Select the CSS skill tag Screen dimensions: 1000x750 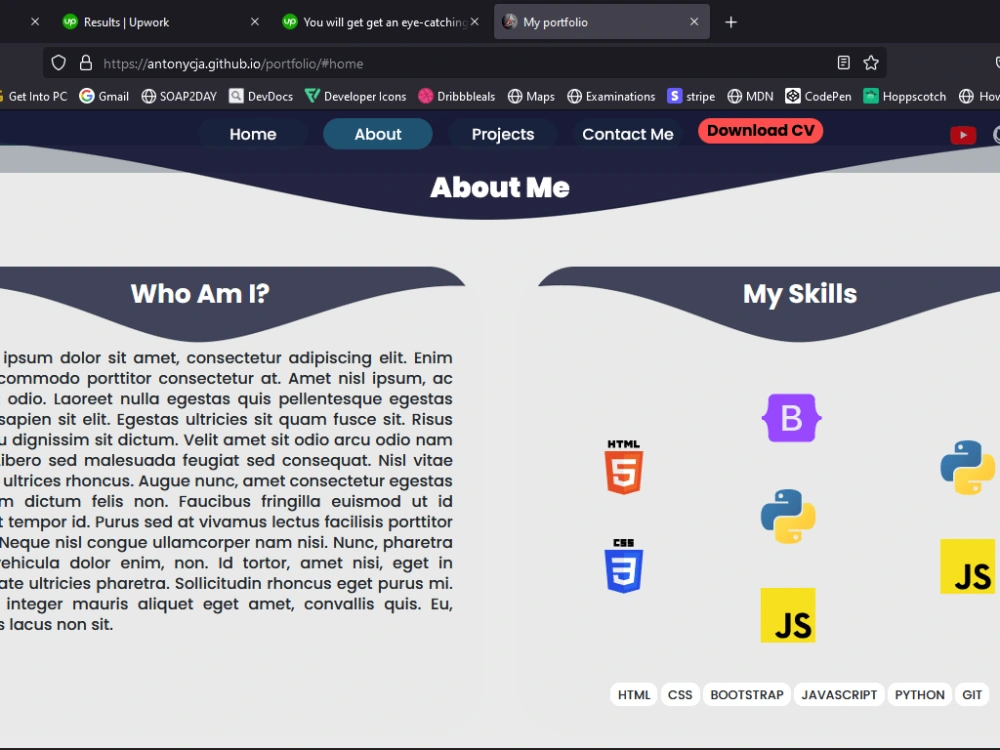[680, 695]
